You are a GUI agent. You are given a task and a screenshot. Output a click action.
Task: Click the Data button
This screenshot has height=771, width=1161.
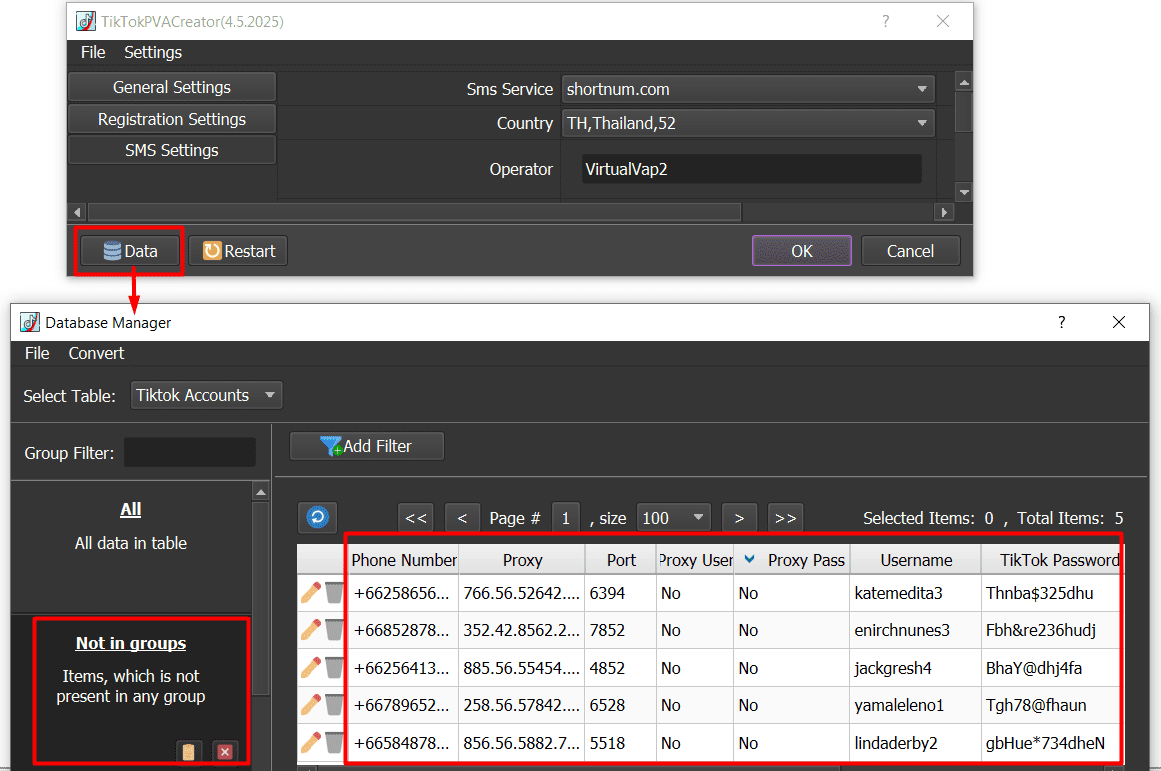(130, 251)
